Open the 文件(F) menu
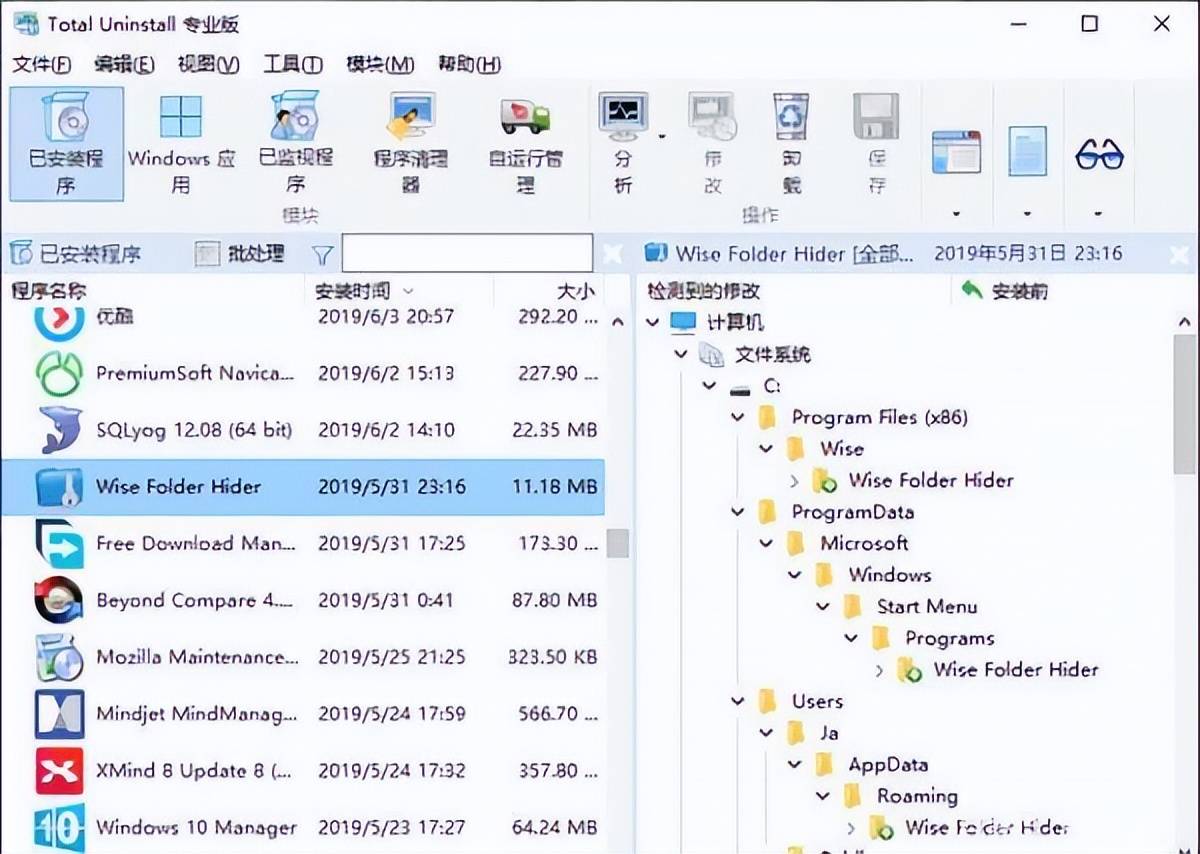This screenshot has height=854, width=1200. click(42, 65)
